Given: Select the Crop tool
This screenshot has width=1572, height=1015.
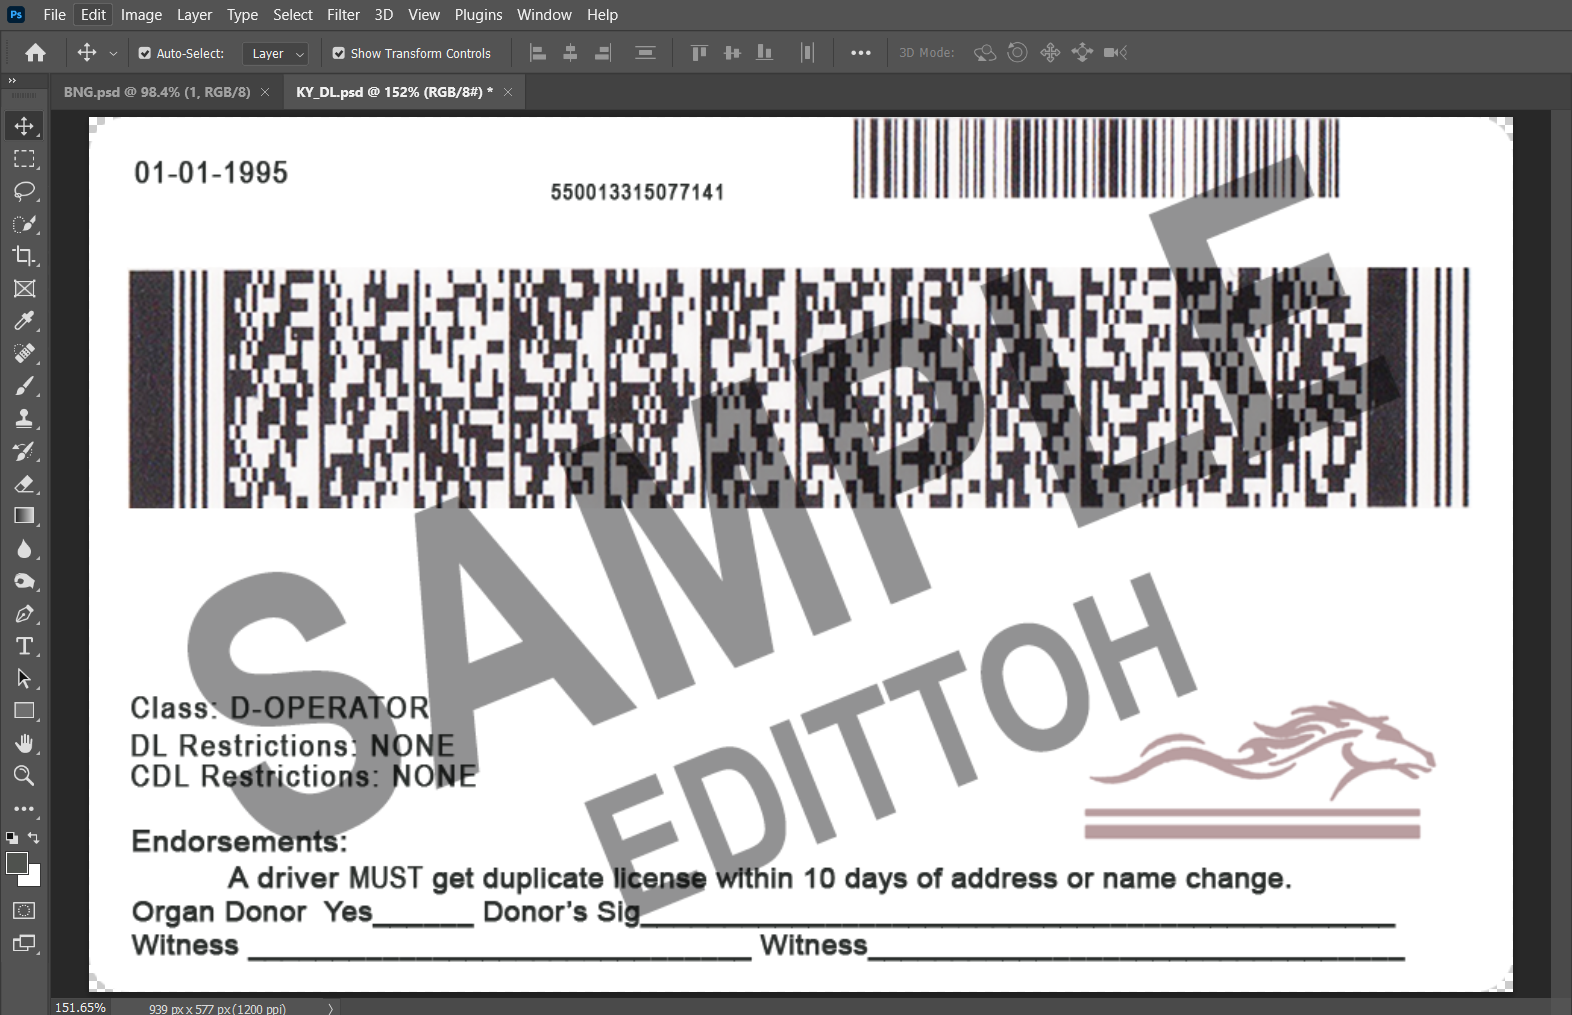Looking at the screenshot, I should [x=24, y=256].
